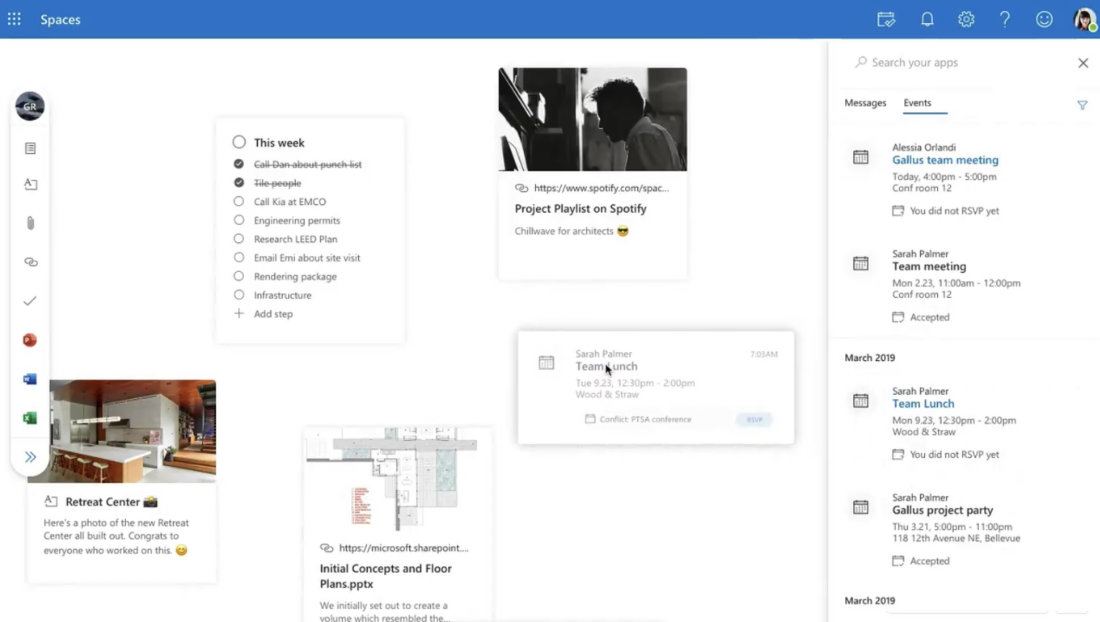The width and height of the screenshot is (1100, 622).
Task: Switch to the Messages tab
Action: click(x=865, y=103)
